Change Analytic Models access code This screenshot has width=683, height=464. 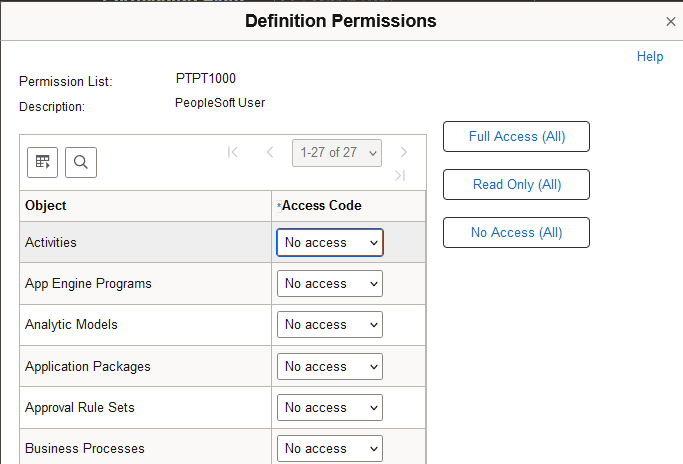(329, 325)
